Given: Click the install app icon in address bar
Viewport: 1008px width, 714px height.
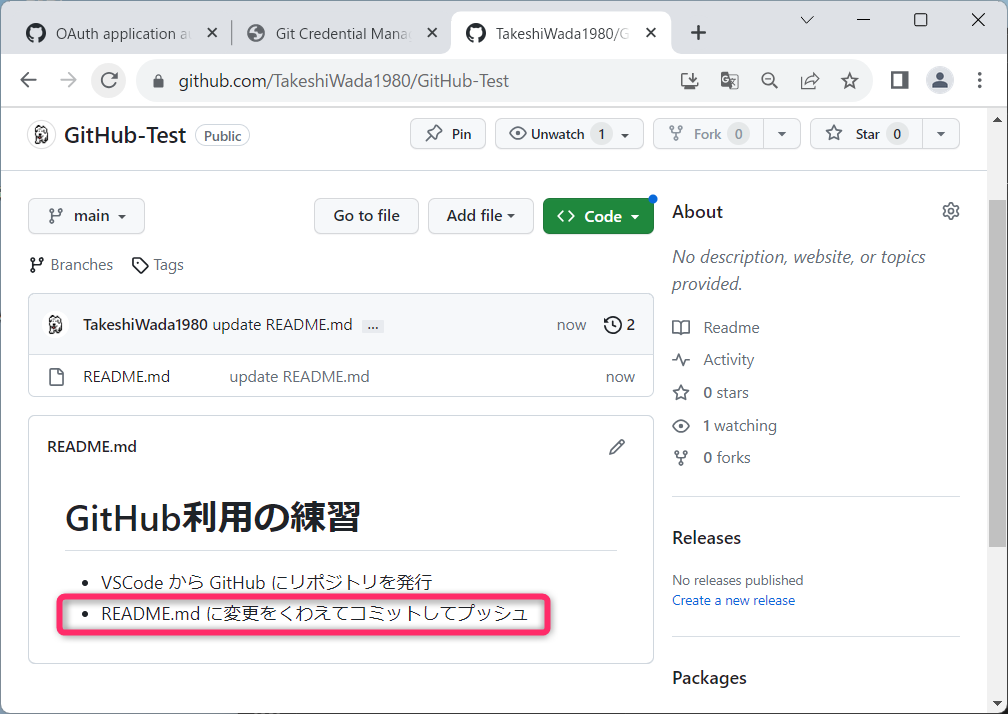Looking at the screenshot, I should click(x=689, y=81).
